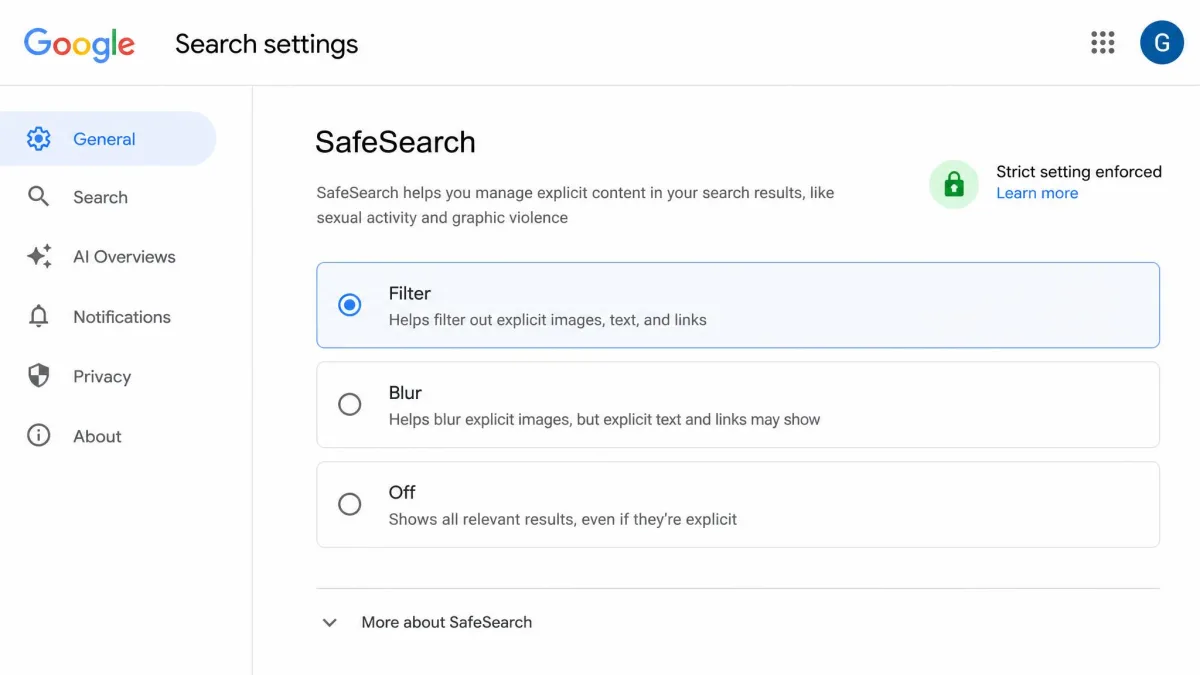Click the About info icon

point(38,436)
